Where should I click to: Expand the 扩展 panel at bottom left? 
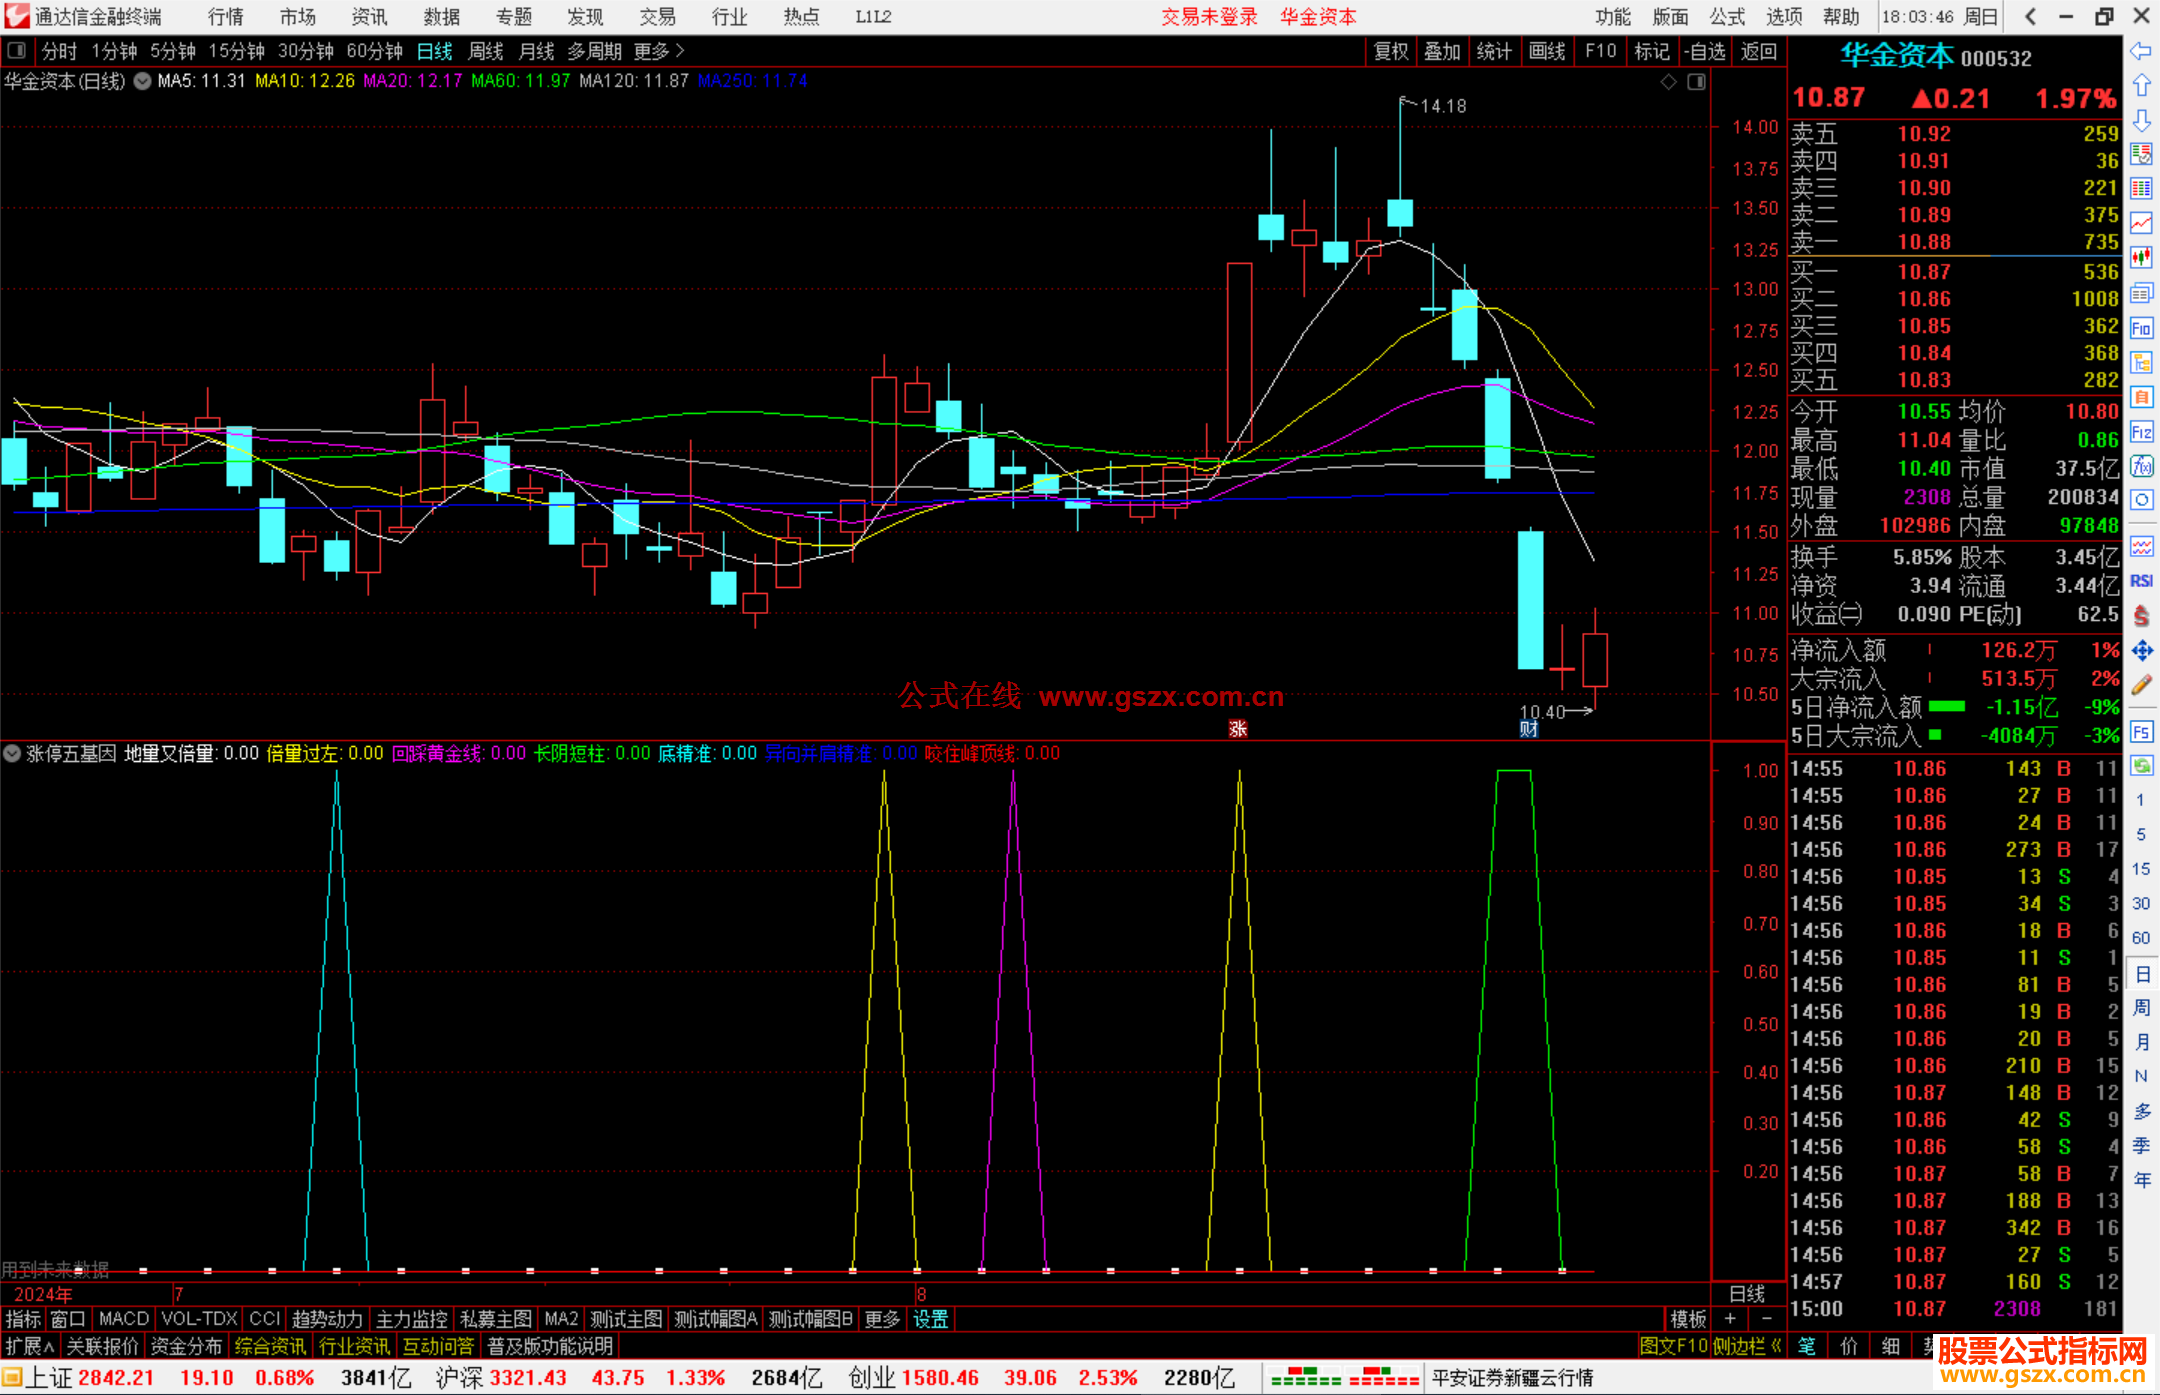pyautogui.click(x=29, y=1346)
